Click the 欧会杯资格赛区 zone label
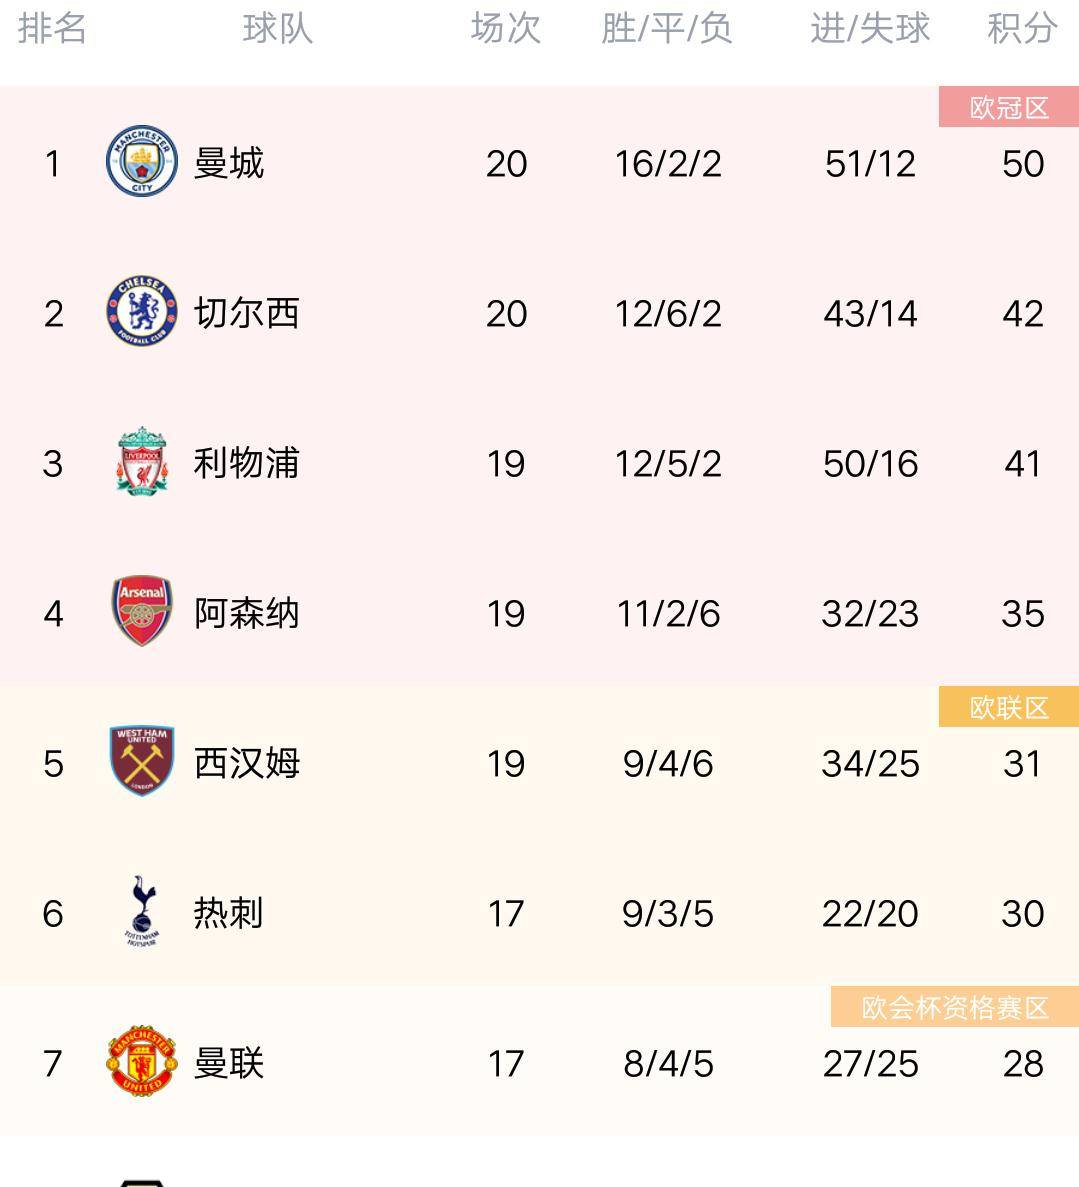 click(x=955, y=1007)
